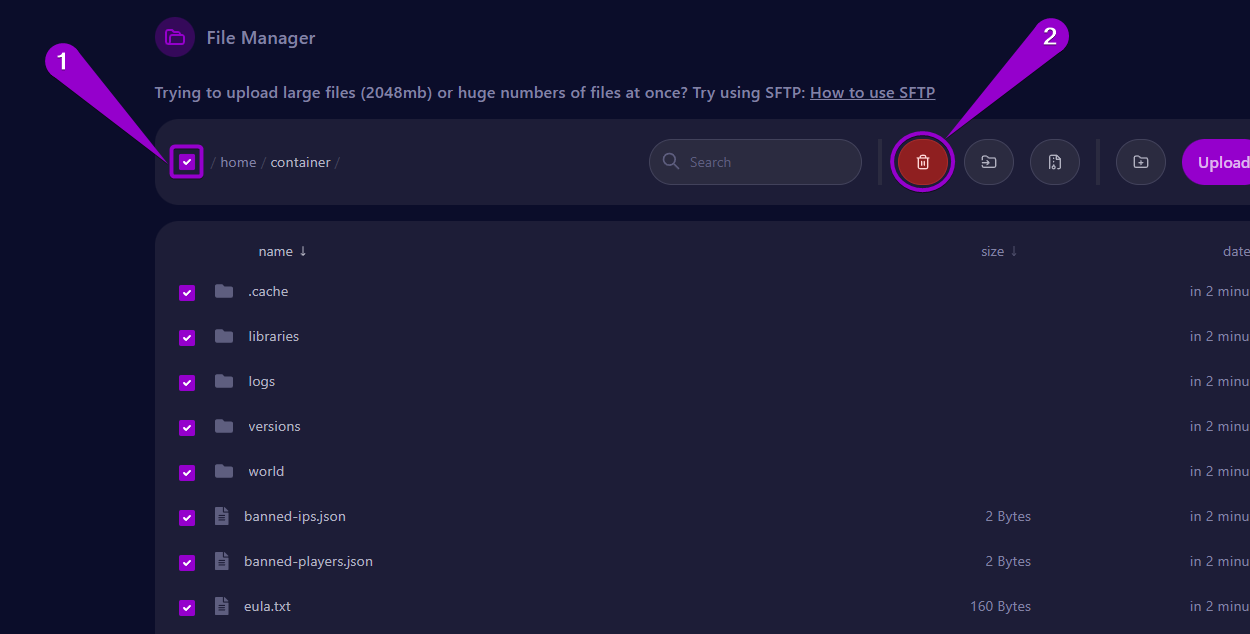Viewport: 1250px width, 634px height.
Task: Click the Create new file icon
Action: [1054, 161]
